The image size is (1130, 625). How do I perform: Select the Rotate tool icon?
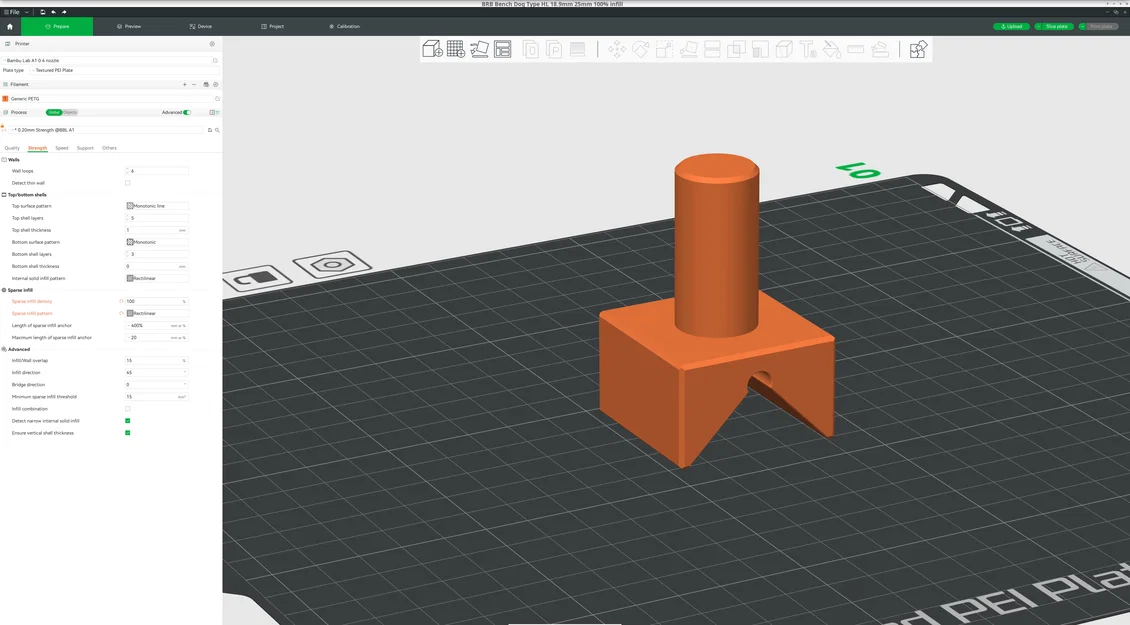641,49
